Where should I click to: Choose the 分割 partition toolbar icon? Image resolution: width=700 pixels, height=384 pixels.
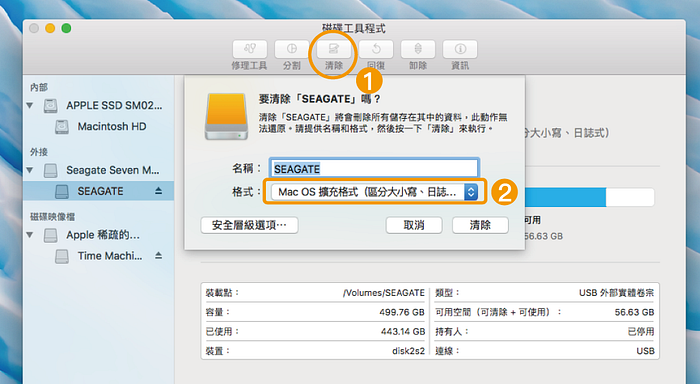click(292, 49)
